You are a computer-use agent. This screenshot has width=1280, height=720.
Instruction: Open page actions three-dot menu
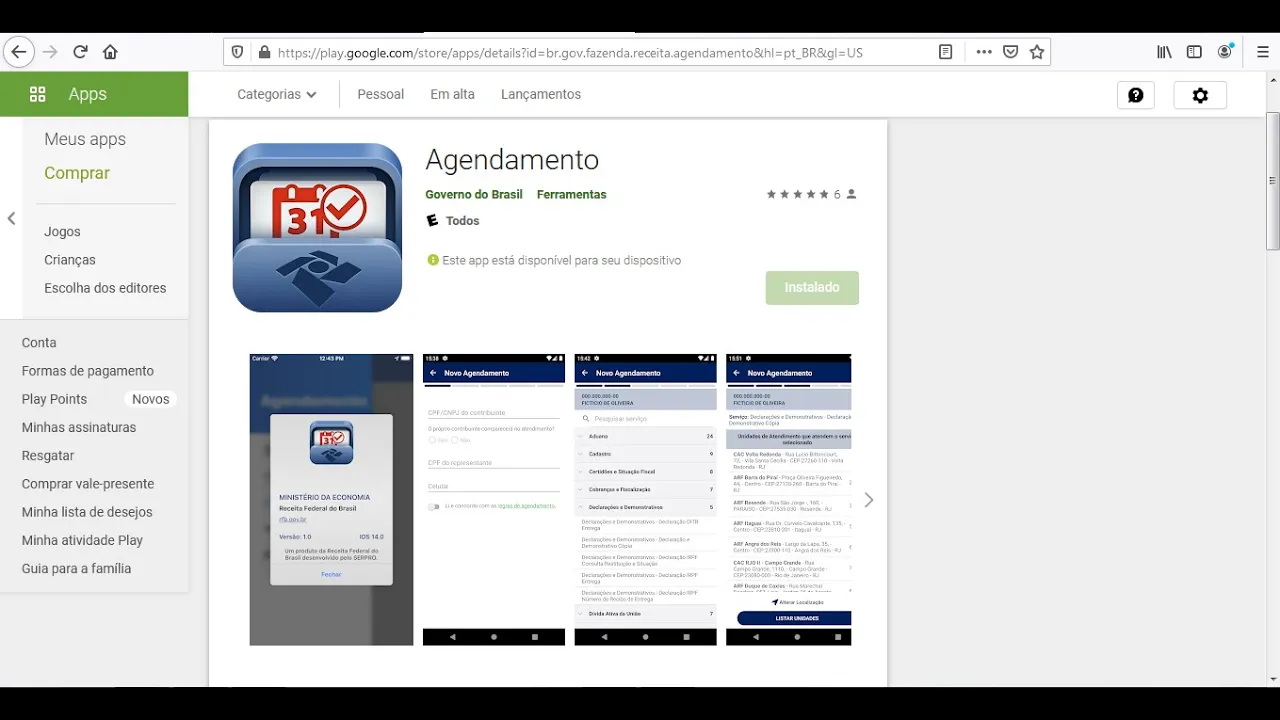(x=984, y=52)
